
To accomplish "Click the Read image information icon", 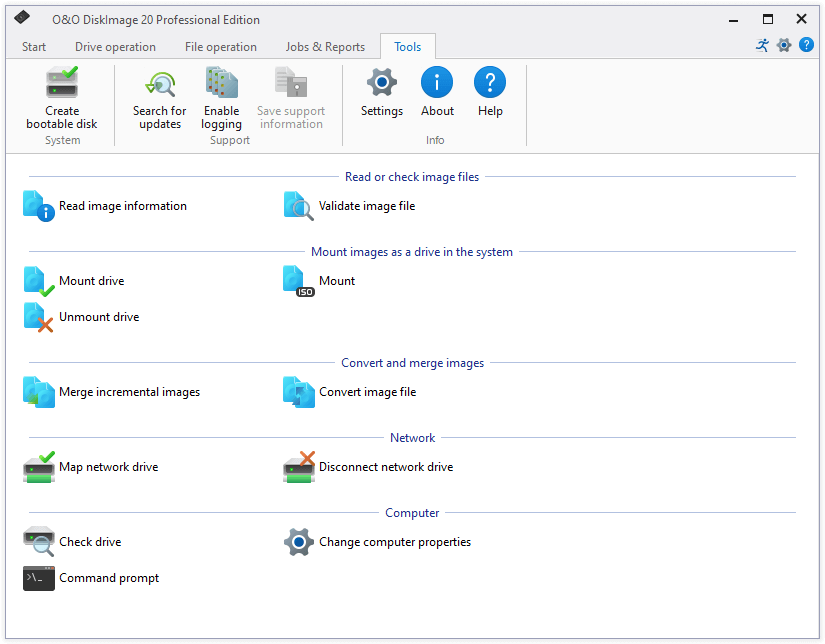I will 39,206.
